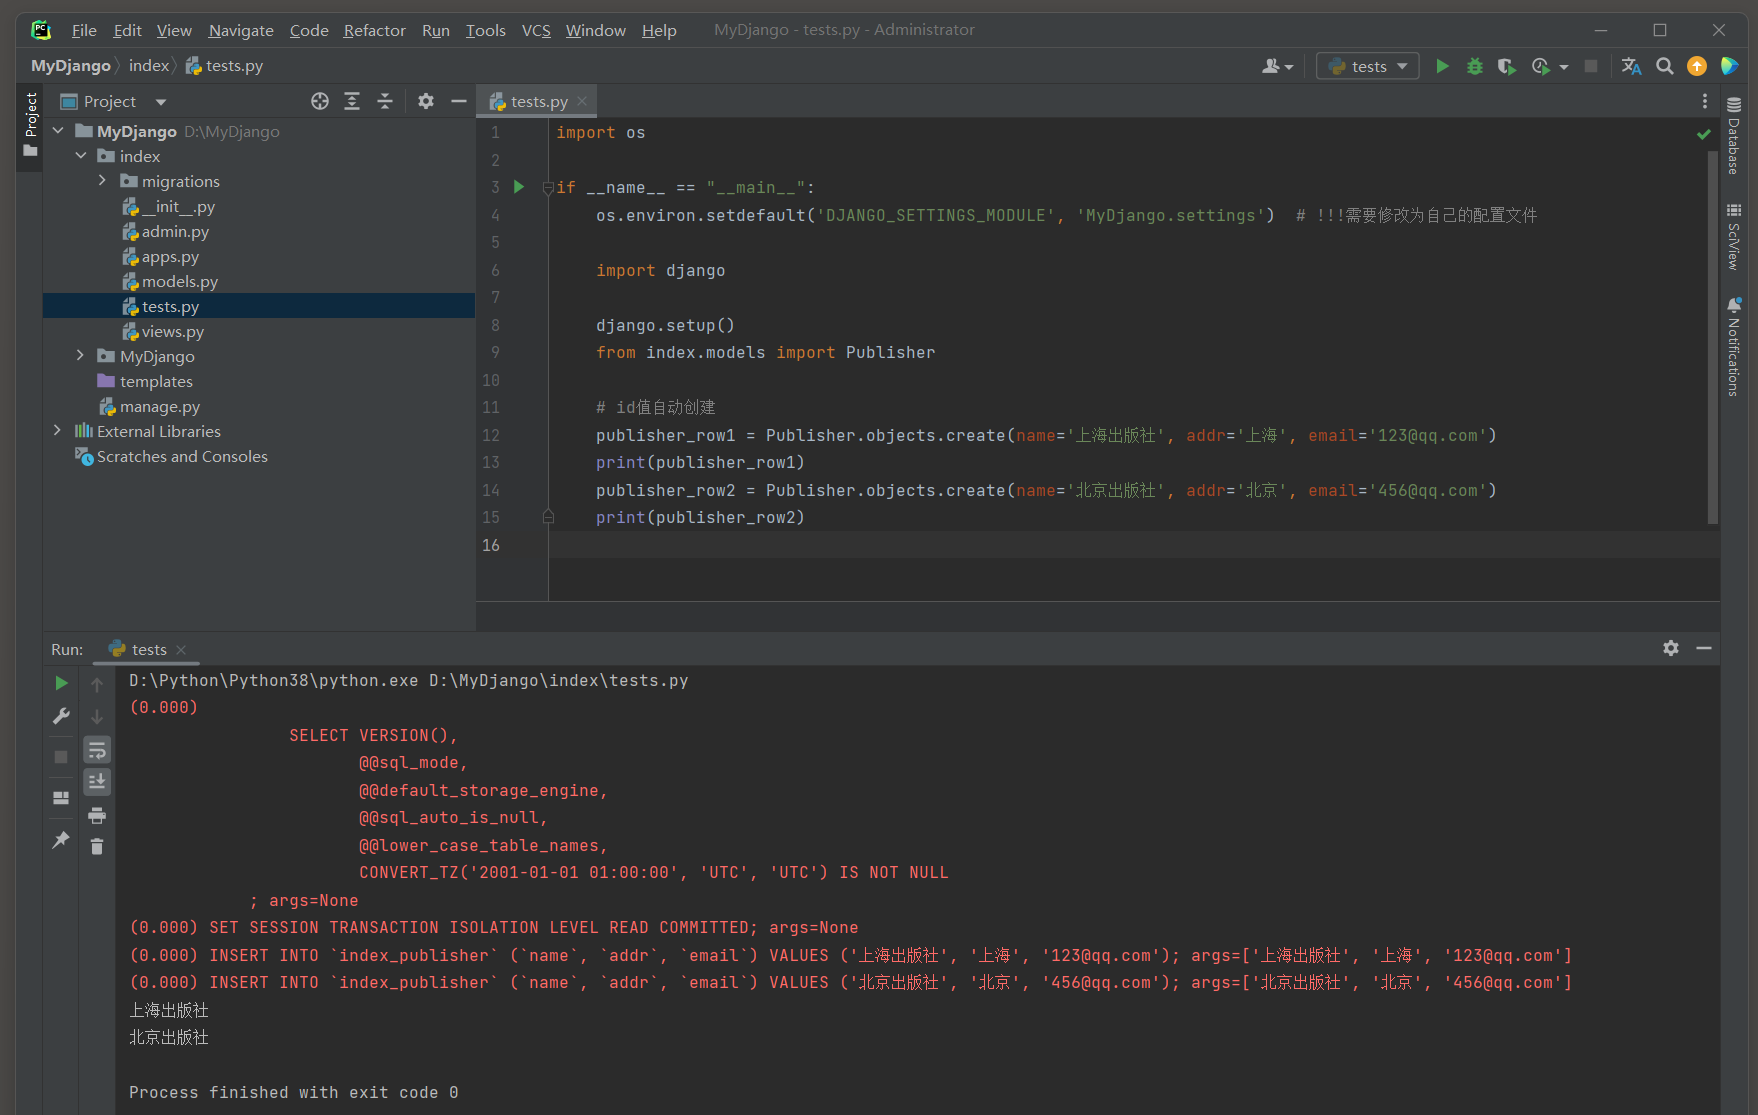Open Run panel settings with the gear icon

point(1671,648)
